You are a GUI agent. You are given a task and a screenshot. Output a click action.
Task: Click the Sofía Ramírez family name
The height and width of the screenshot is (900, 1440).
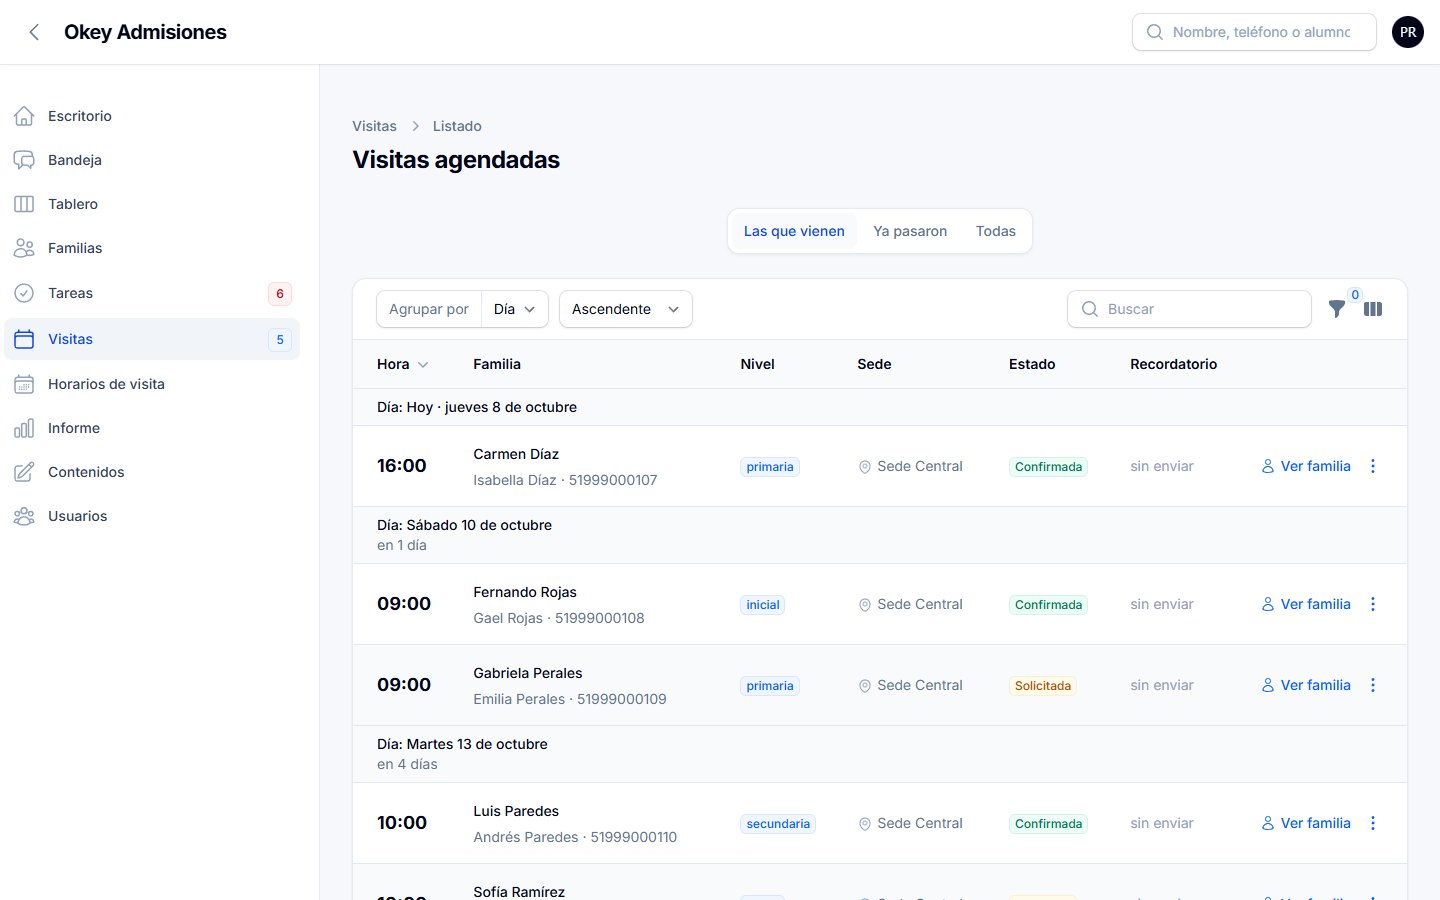pos(519,891)
